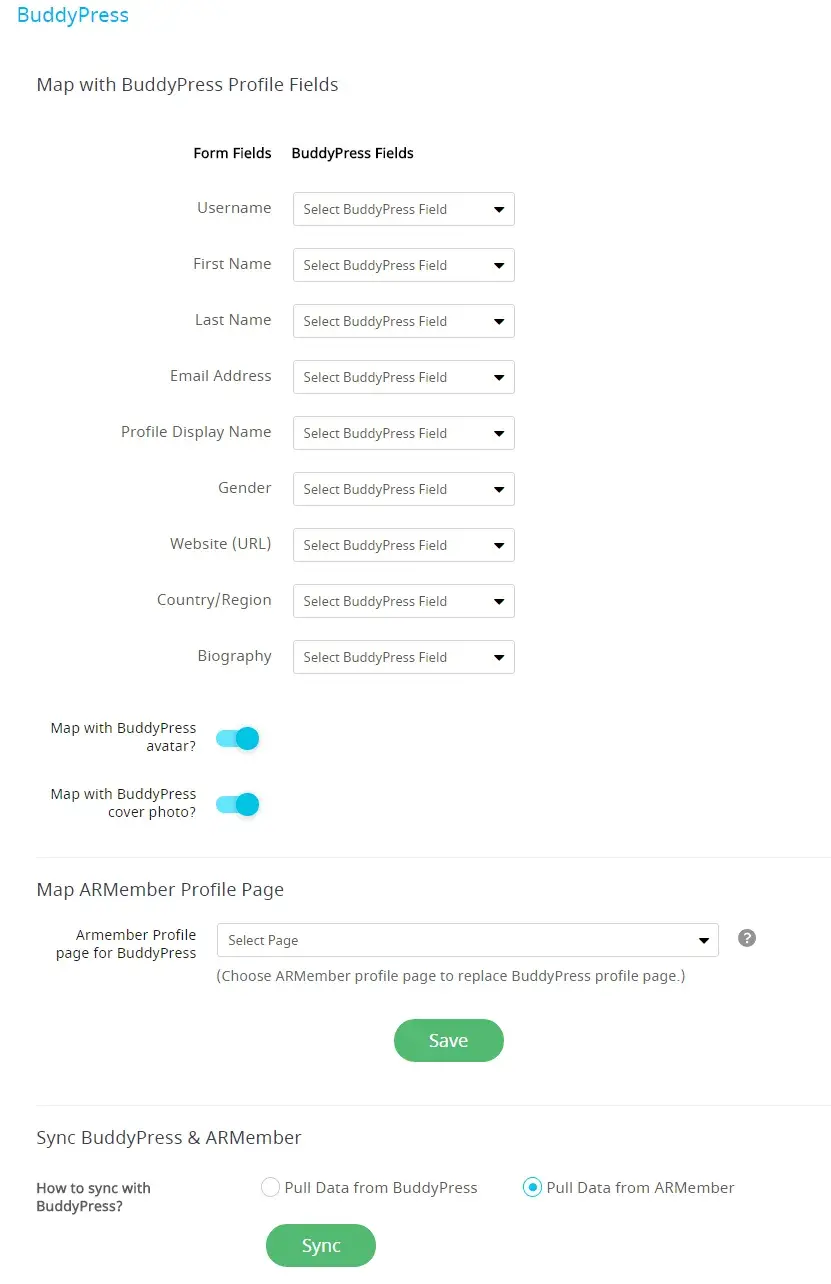This screenshot has height=1284, width=831.
Task: Open the Username BuddyPress field dropdown
Action: [x=403, y=209]
